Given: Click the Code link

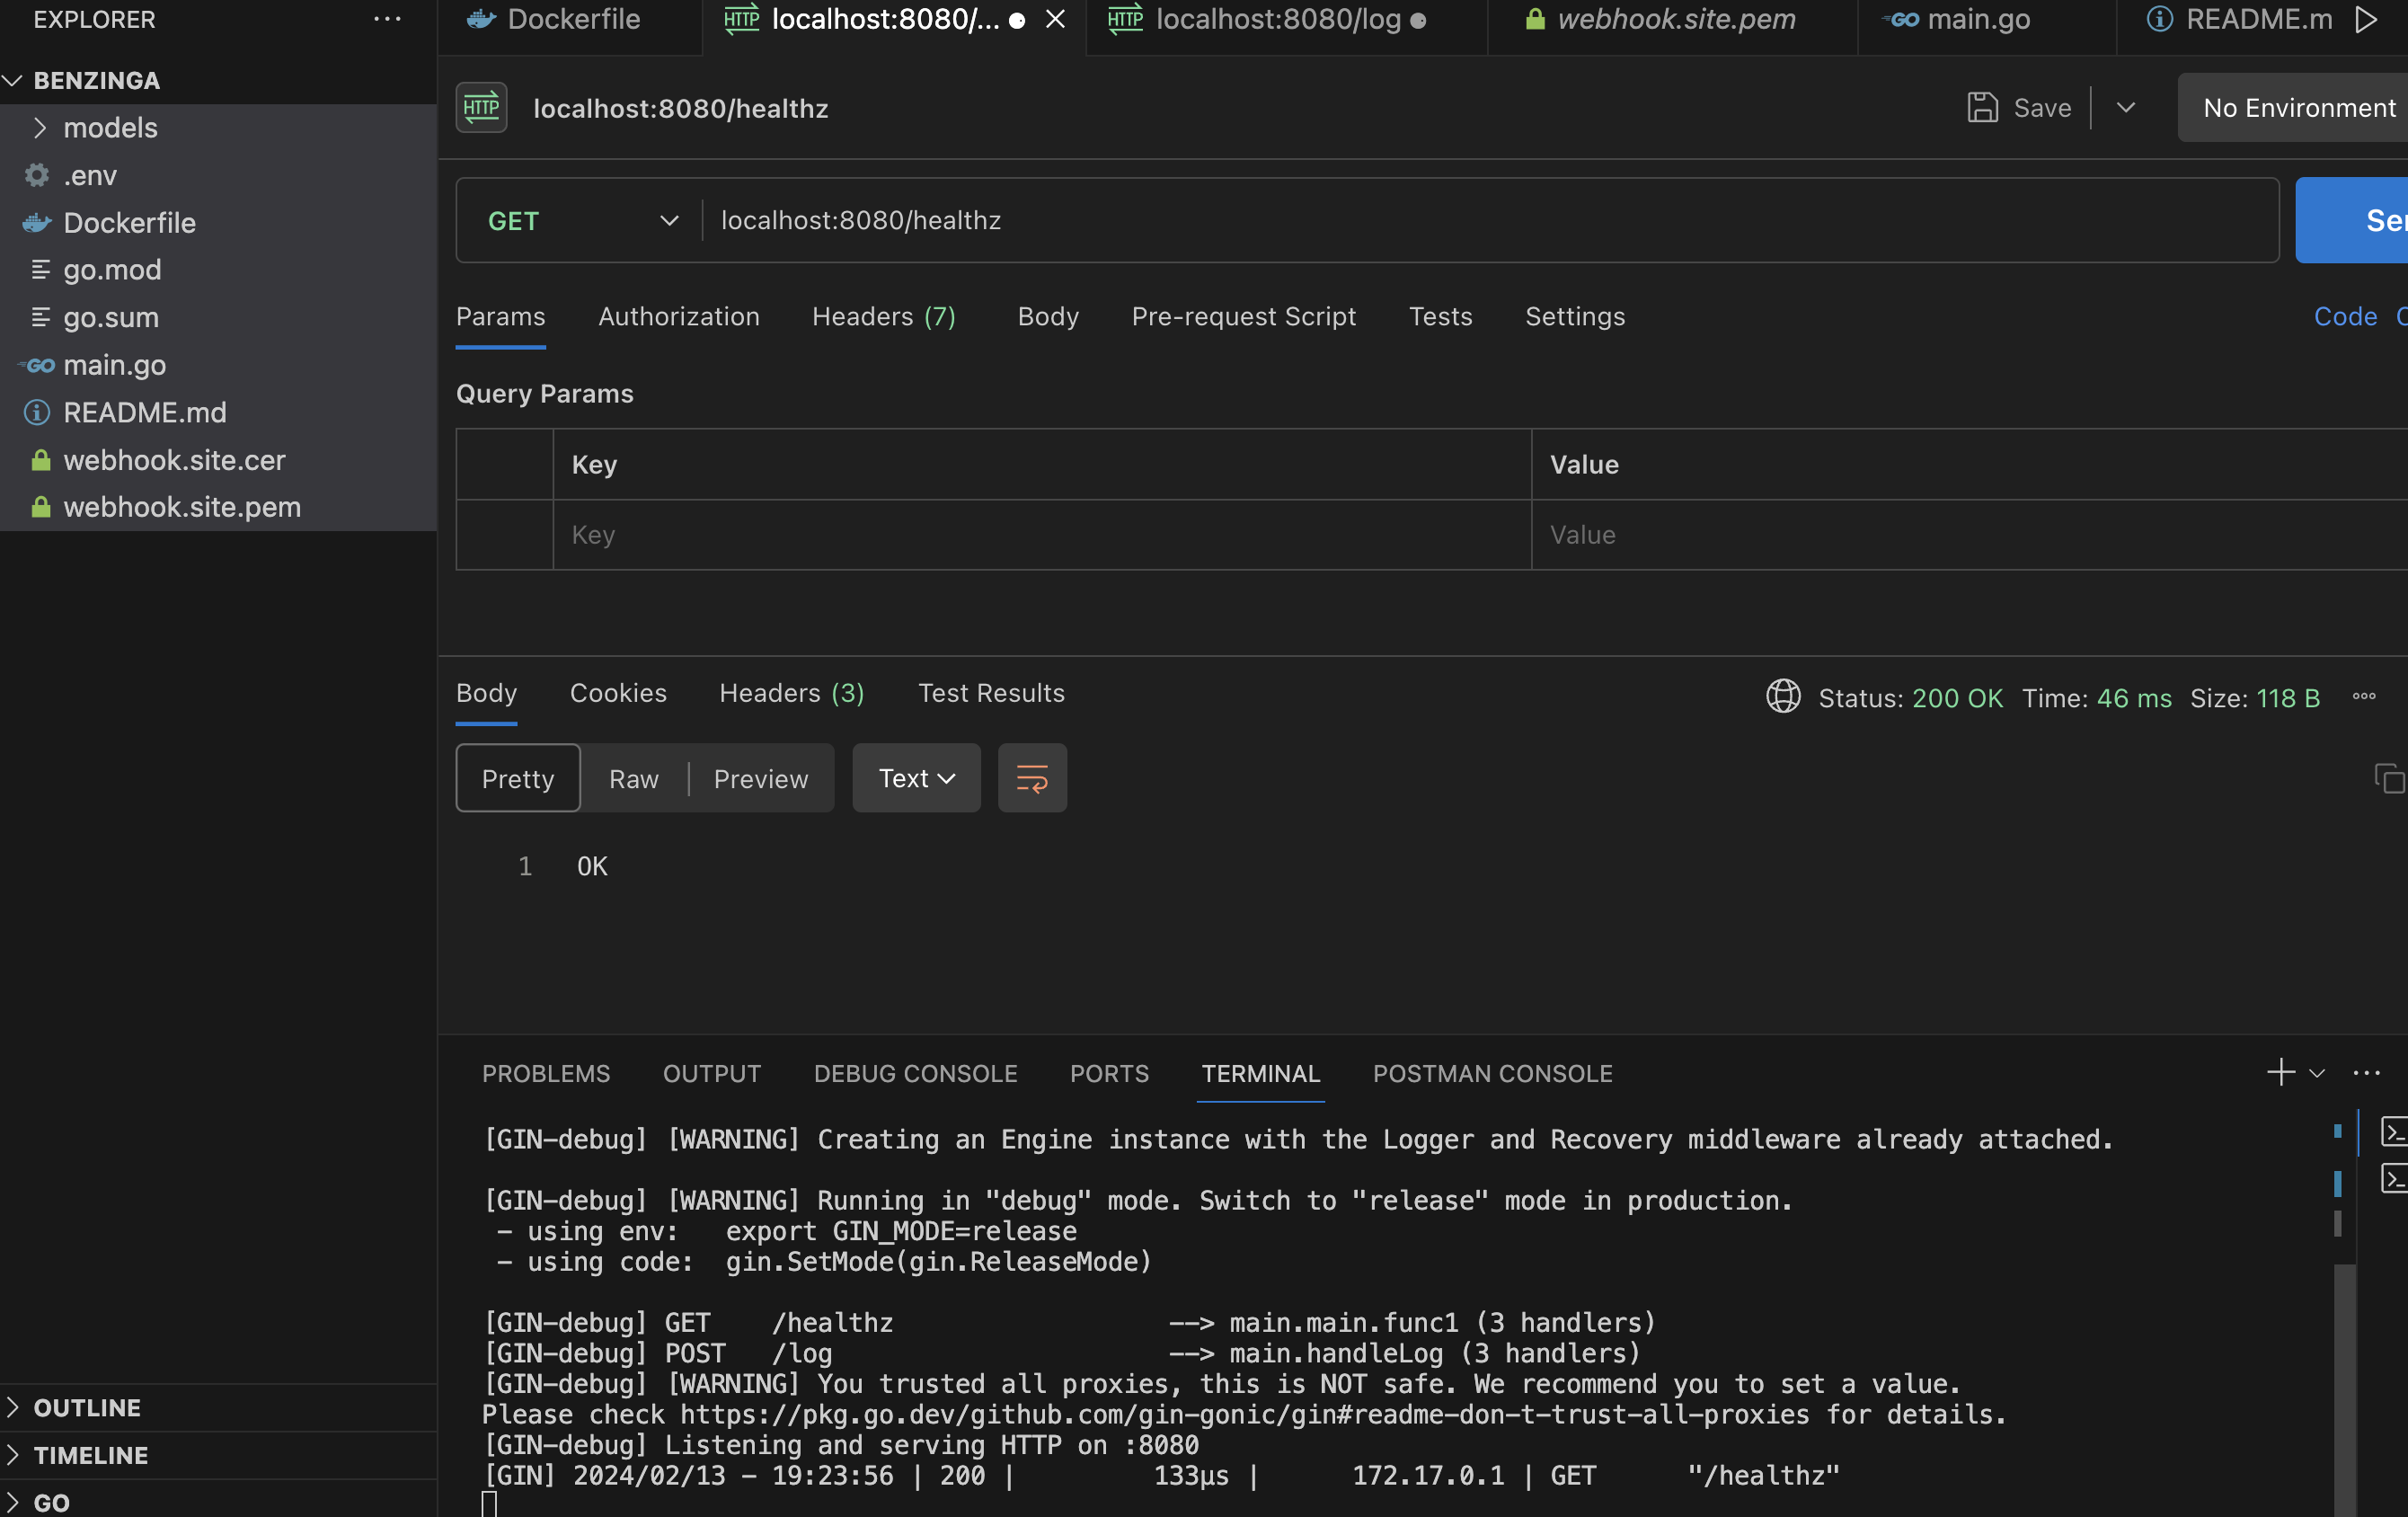Looking at the screenshot, I should (2345, 317).
